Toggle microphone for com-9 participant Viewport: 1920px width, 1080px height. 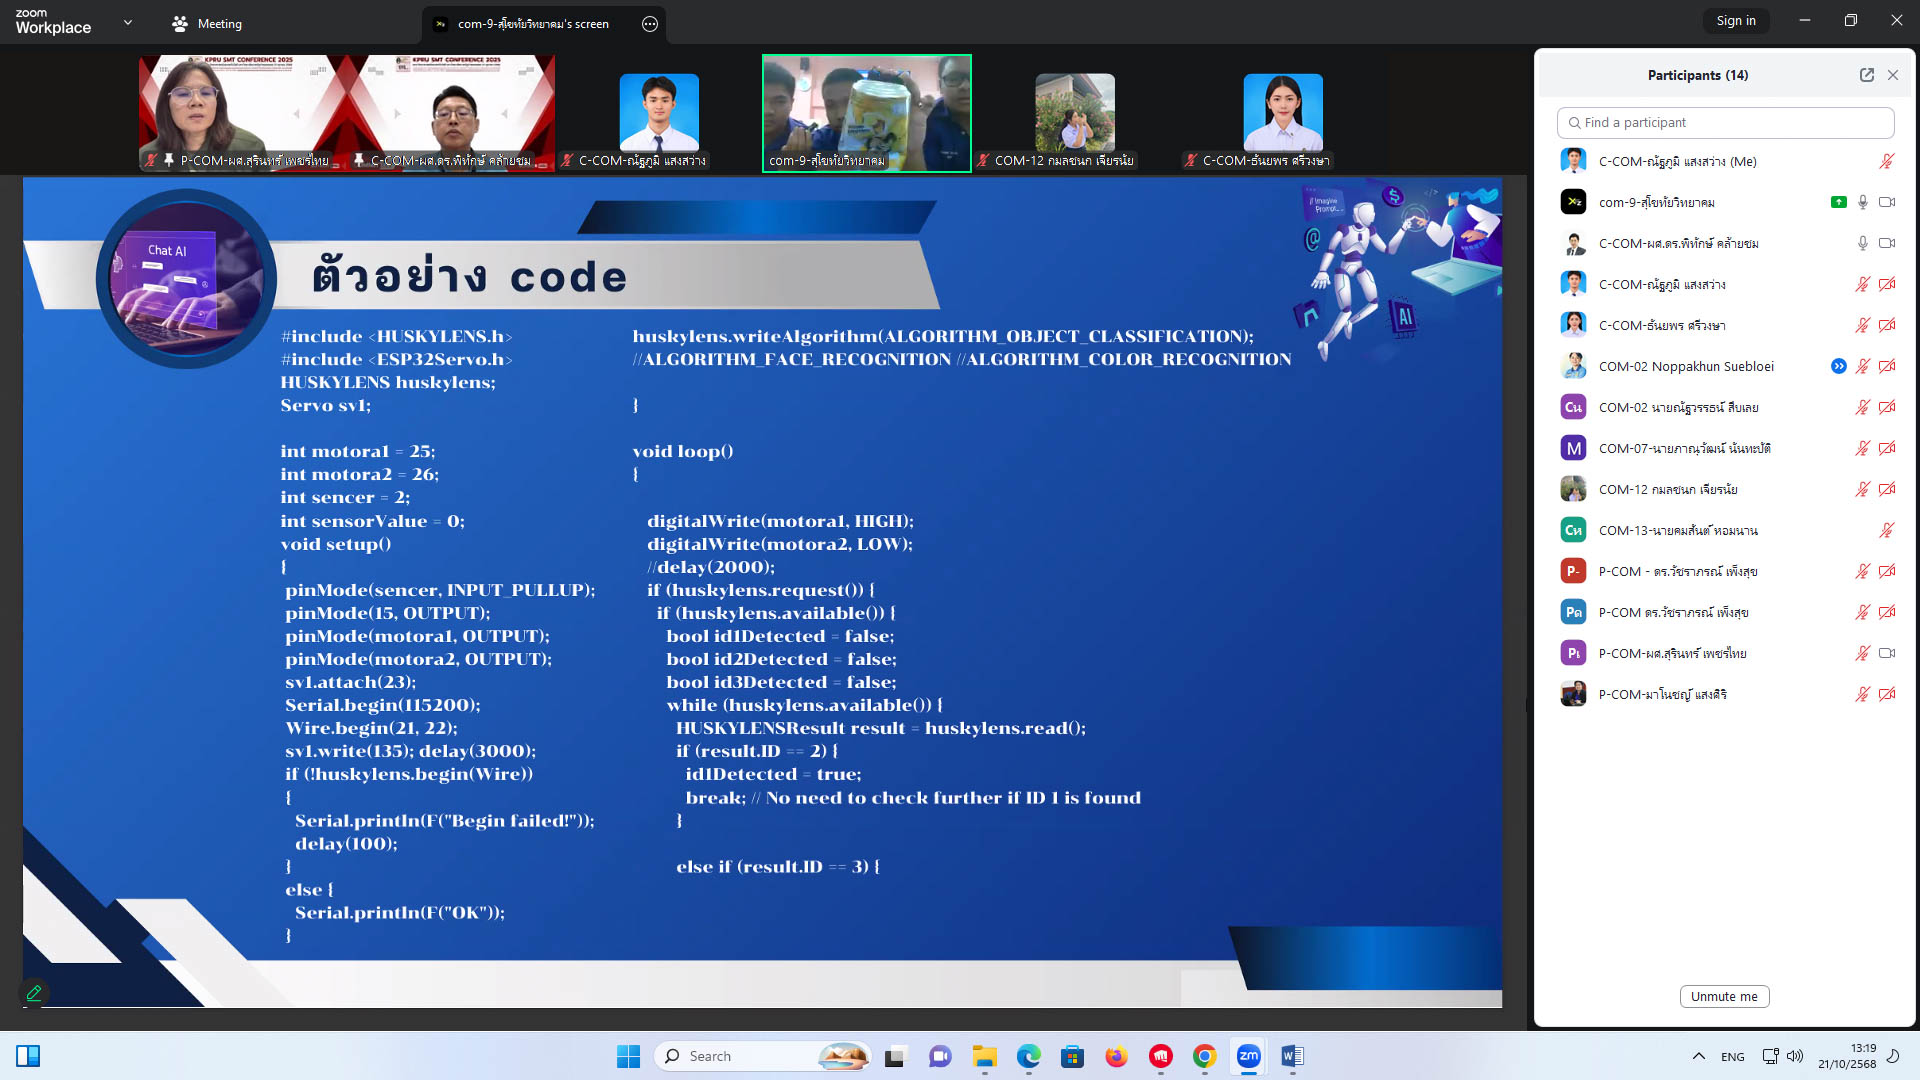point(1862,202)
